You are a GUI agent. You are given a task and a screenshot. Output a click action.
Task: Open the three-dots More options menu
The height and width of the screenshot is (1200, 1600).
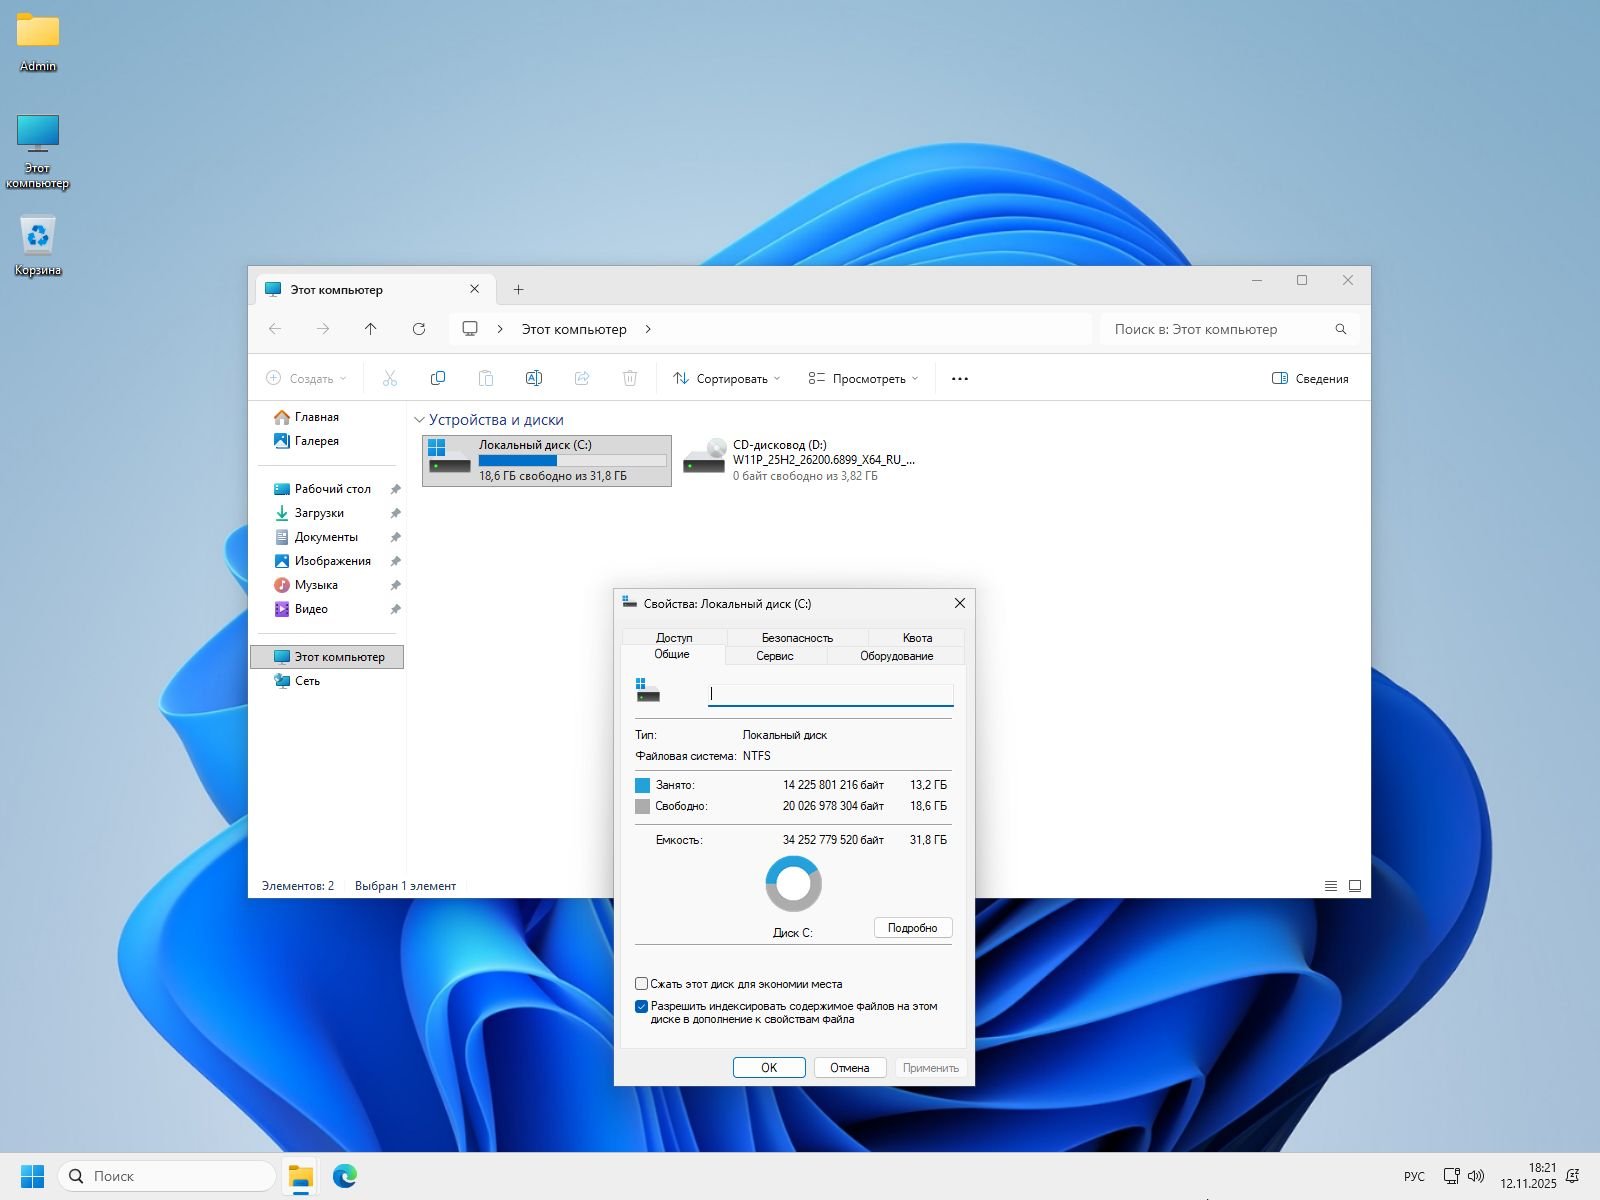coord(959,379)
